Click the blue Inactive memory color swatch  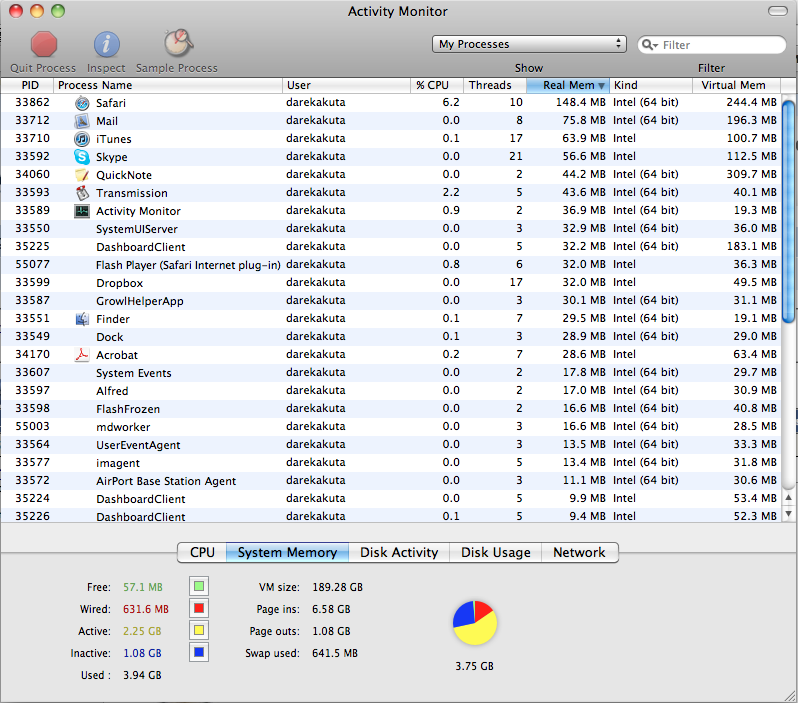[x=199, y=652]
